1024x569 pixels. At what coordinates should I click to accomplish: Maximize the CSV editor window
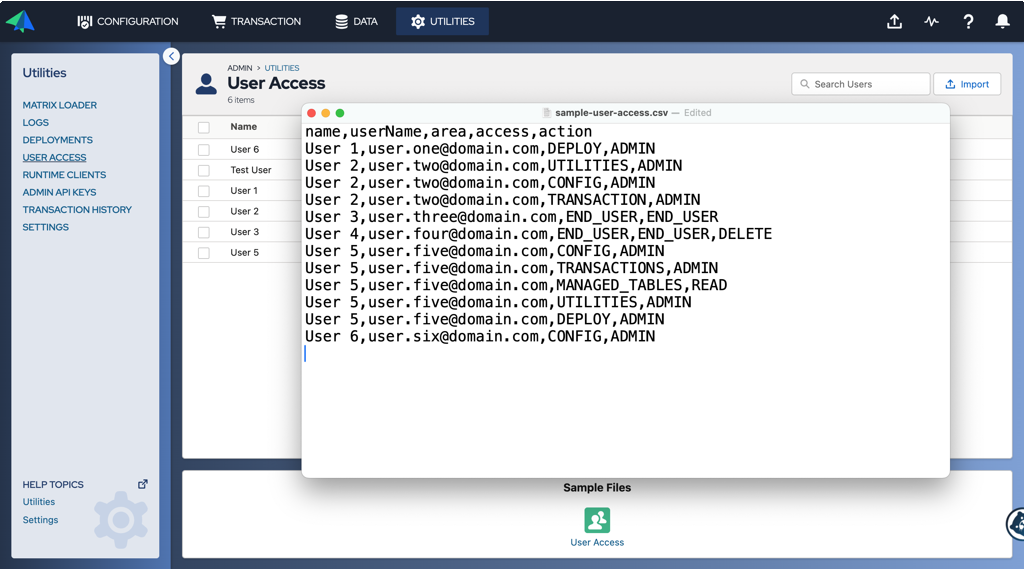pos(340,113)
